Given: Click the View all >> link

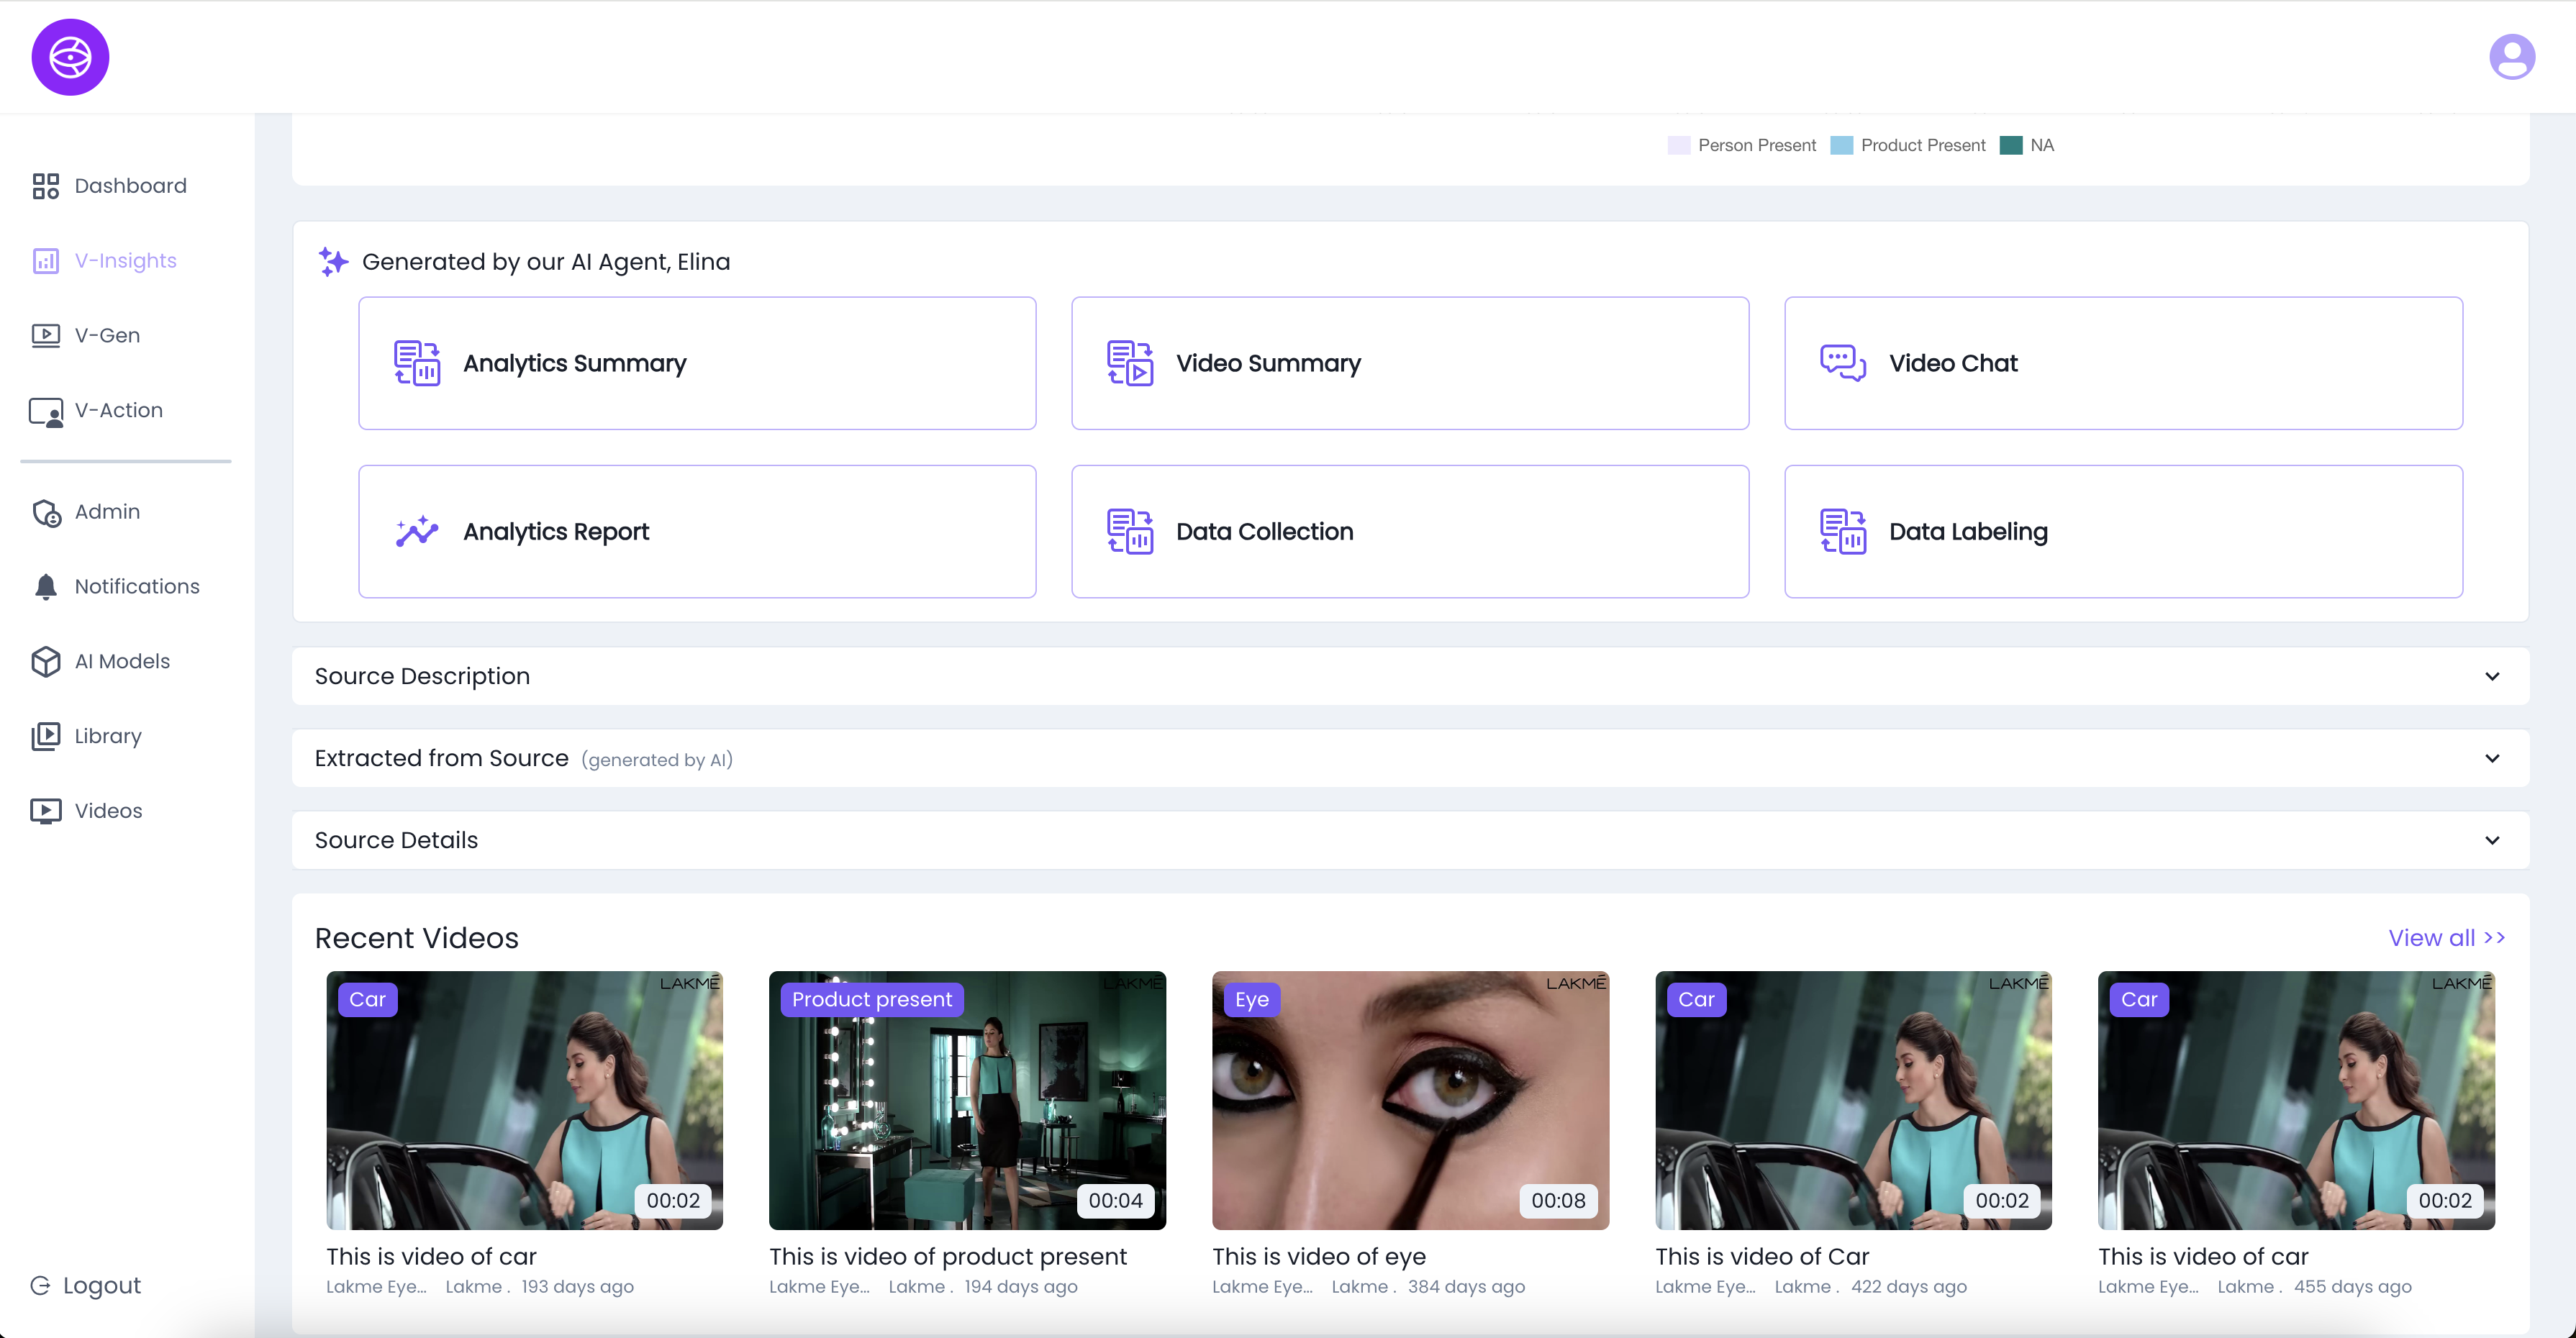Looking at the screenshot, I should 2446,938.
